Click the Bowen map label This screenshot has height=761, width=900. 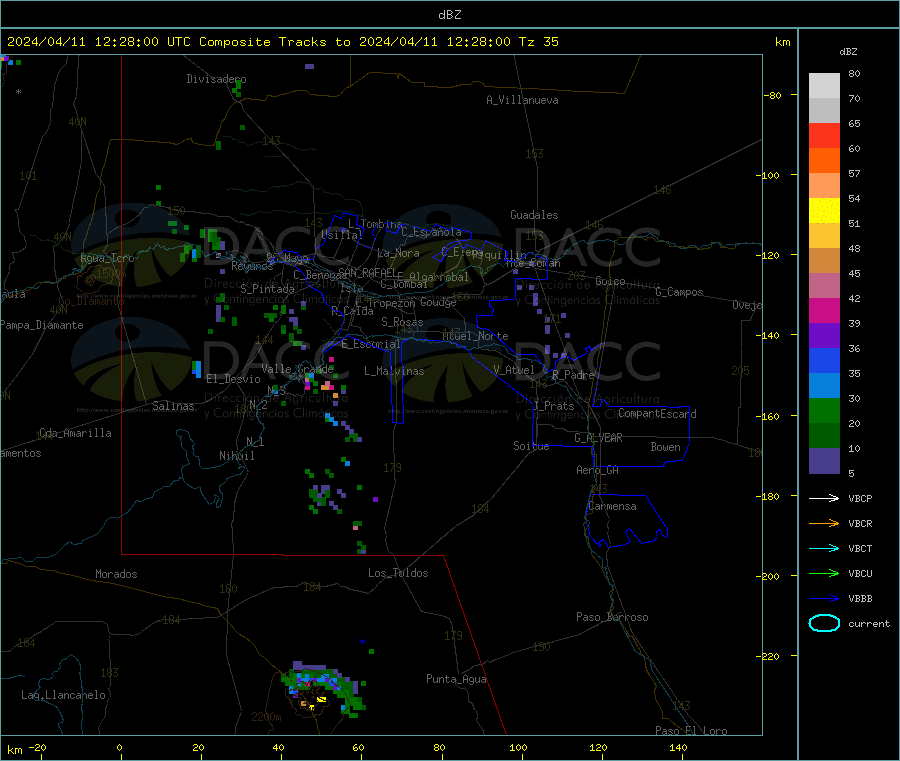pos(665,447)
